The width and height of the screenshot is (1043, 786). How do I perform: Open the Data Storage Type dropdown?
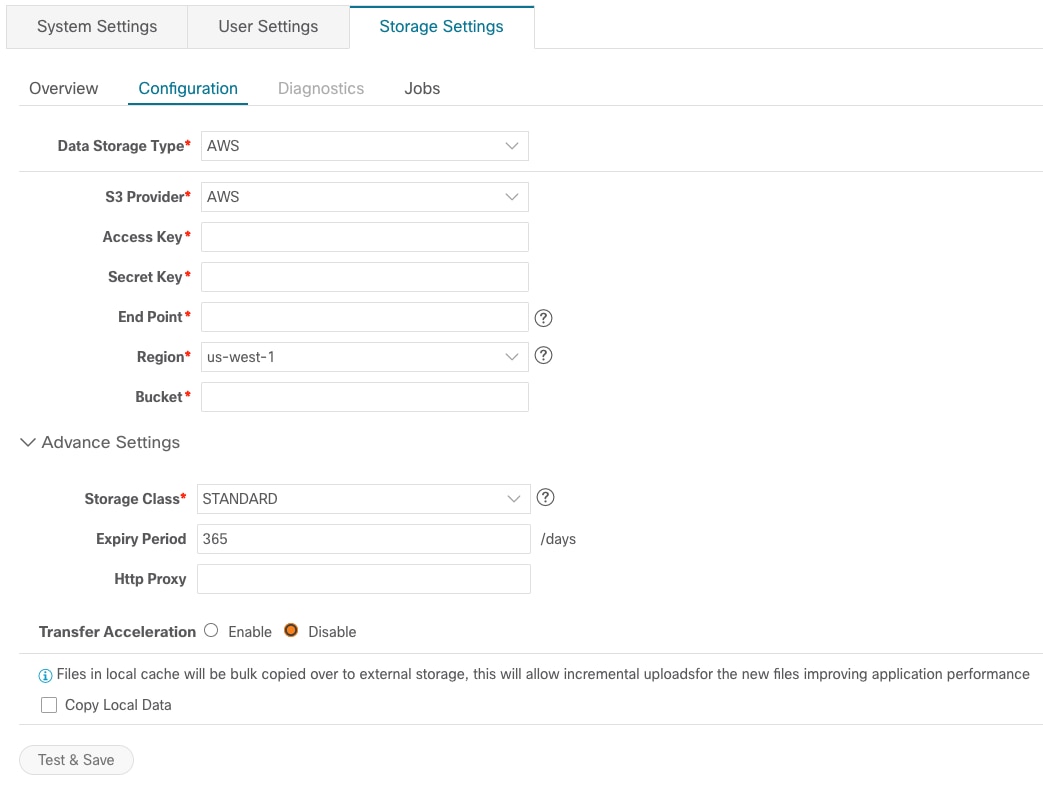(x=364, y=146)
